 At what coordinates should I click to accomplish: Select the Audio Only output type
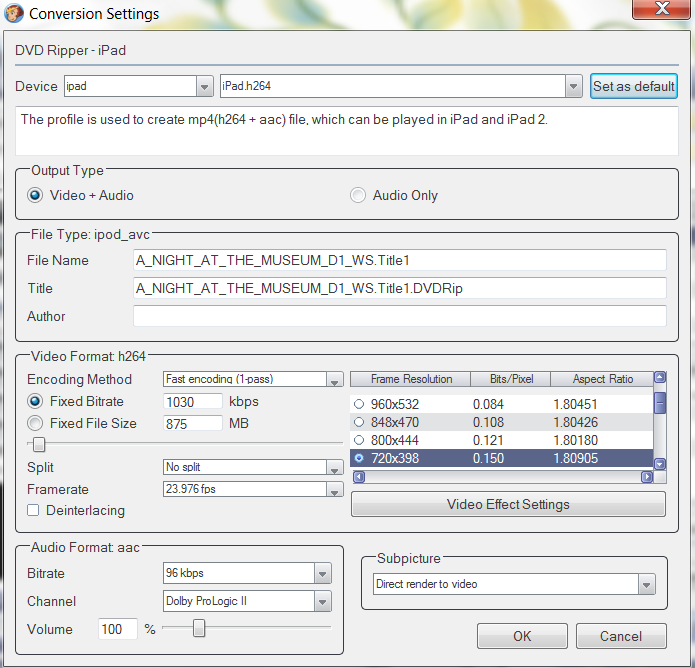358,195
